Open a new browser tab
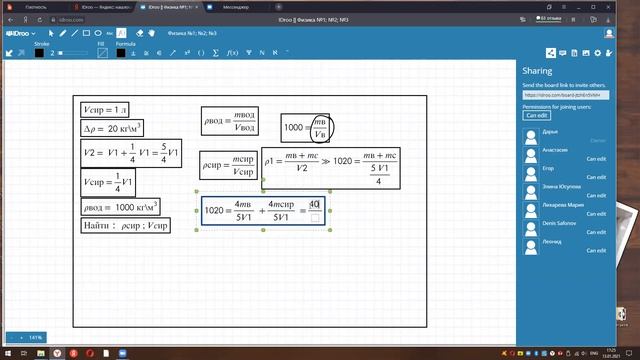 pos(279,7)
